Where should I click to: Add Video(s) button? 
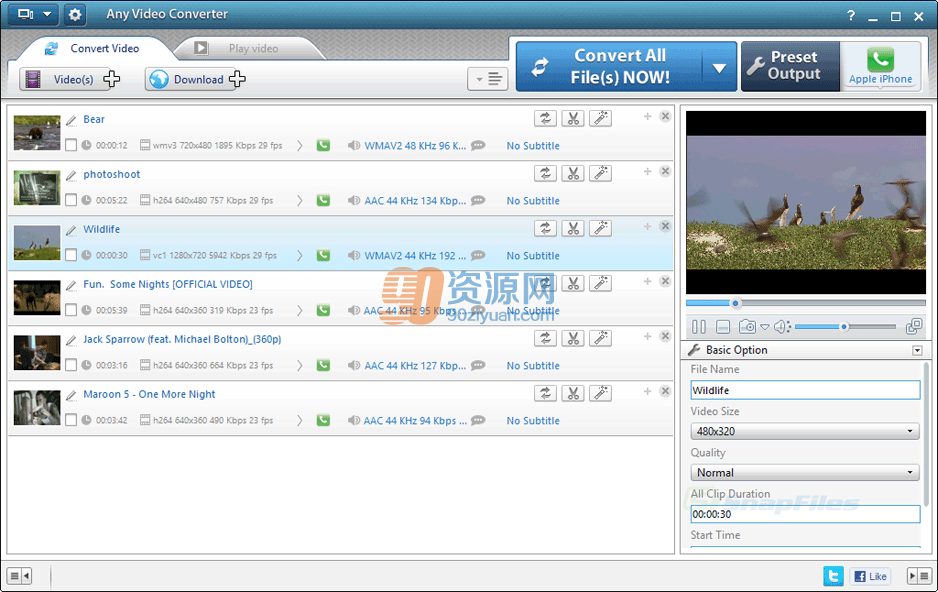point(71,79)
